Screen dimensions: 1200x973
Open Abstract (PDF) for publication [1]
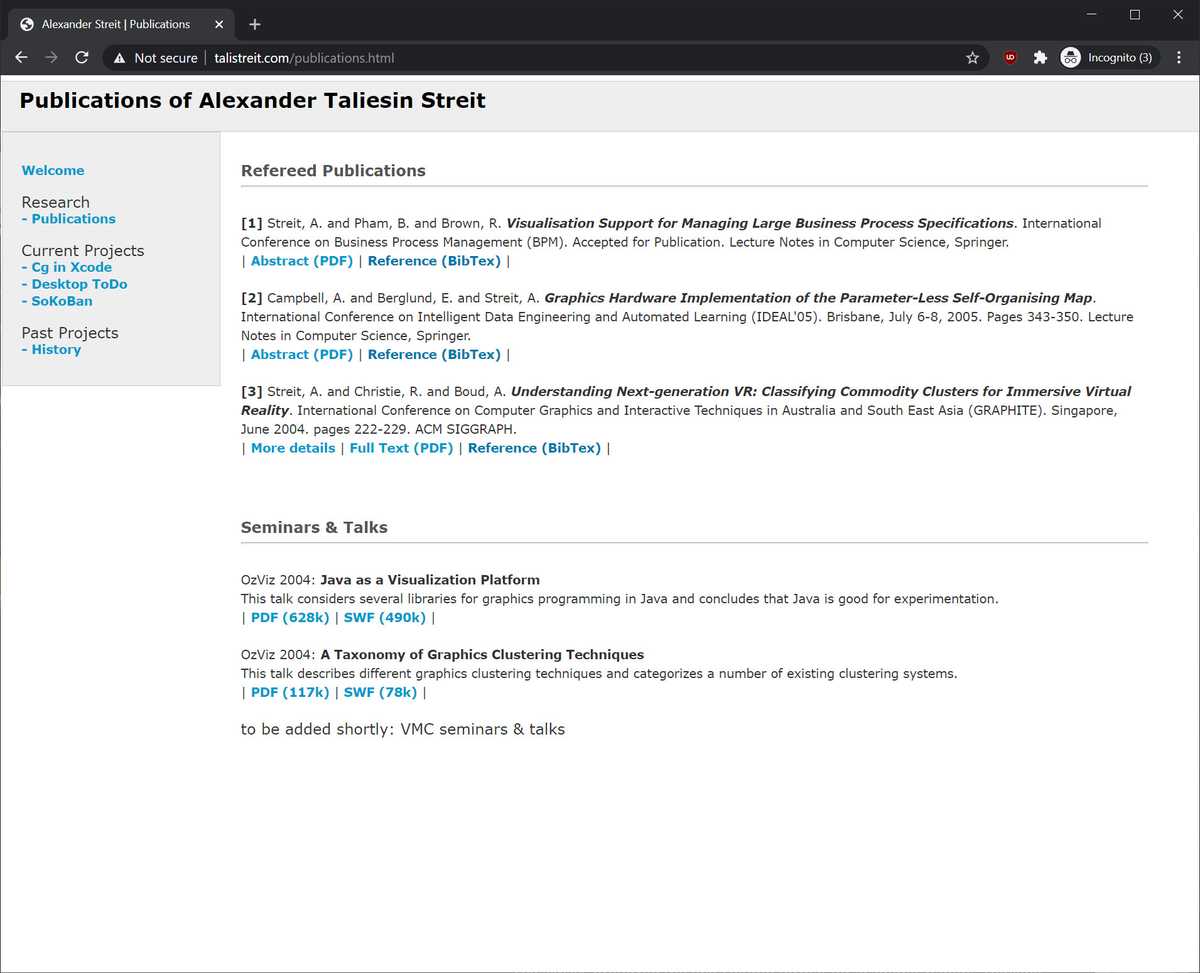302,261
